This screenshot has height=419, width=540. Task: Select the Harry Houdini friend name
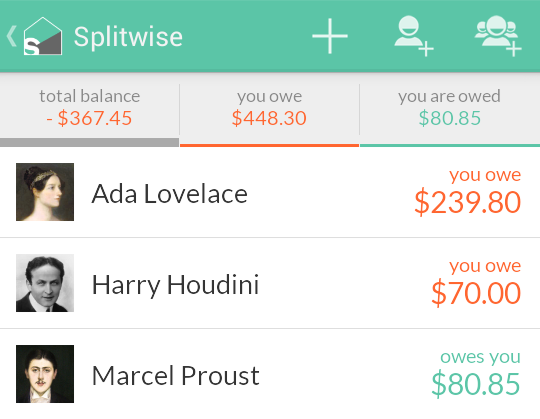click(175, 285)
